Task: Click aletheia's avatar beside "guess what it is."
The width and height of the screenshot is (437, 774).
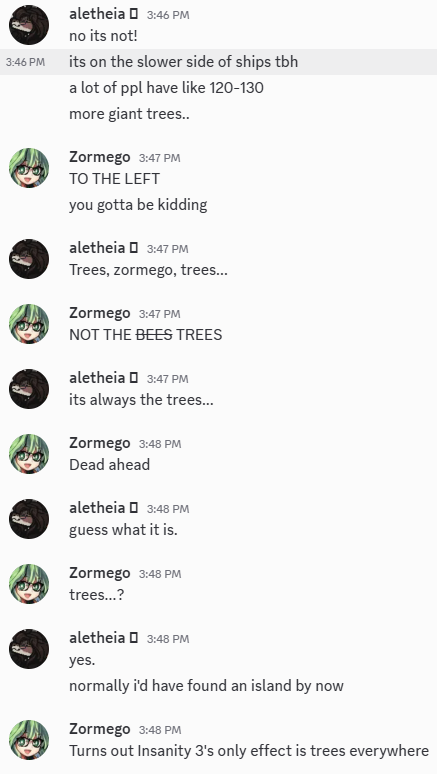Action: (x=29, y=519)
